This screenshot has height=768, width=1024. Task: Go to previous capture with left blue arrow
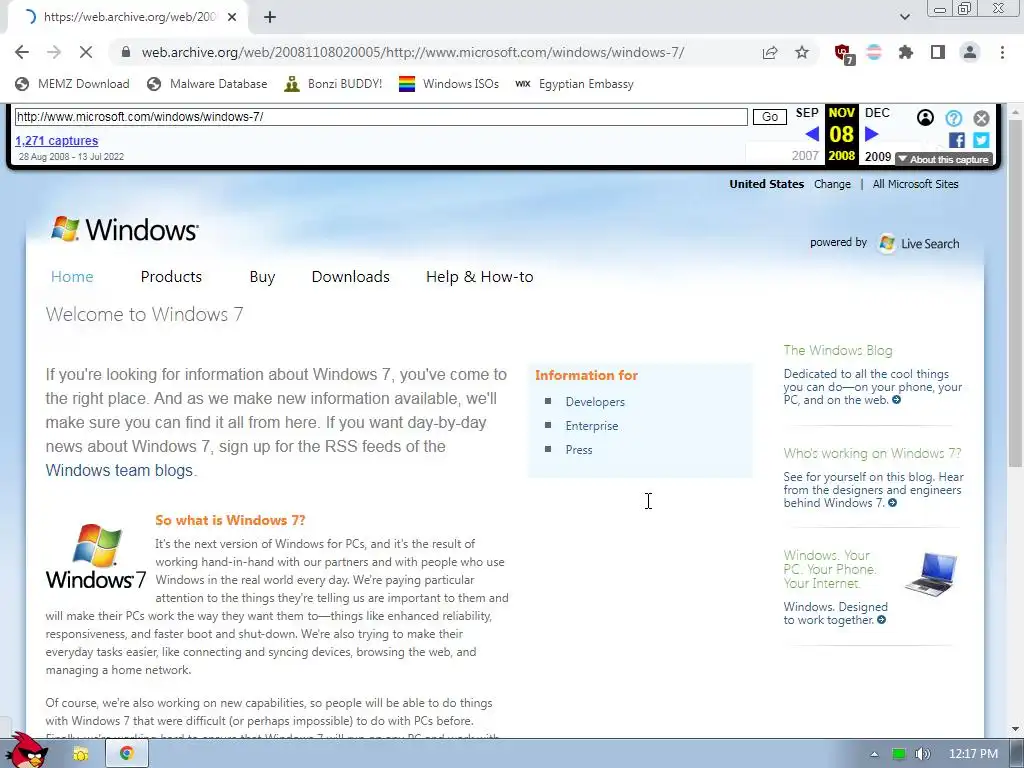click(812, 134)
